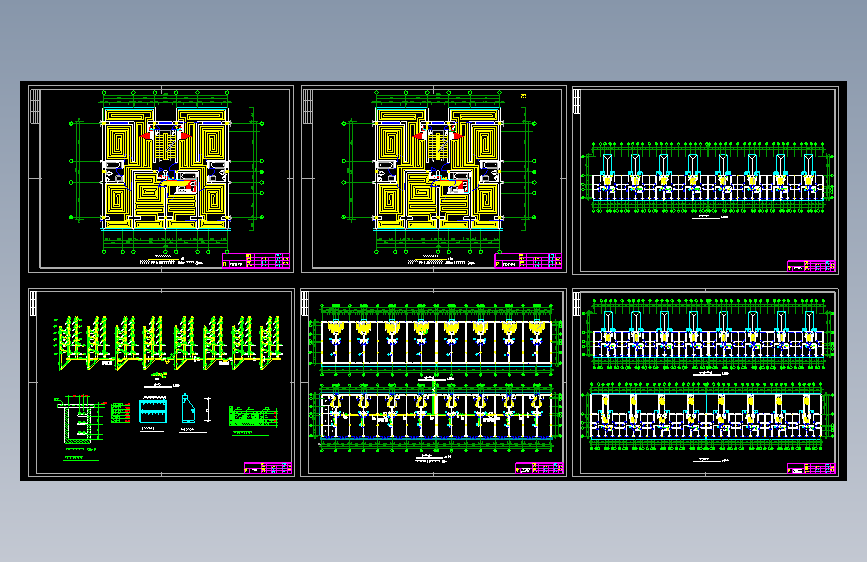Image resolution: width=867 pixels, height=562 pixels.
Task: Click the cyan rectangular tank detail drawing
Action: click(153, 412)
